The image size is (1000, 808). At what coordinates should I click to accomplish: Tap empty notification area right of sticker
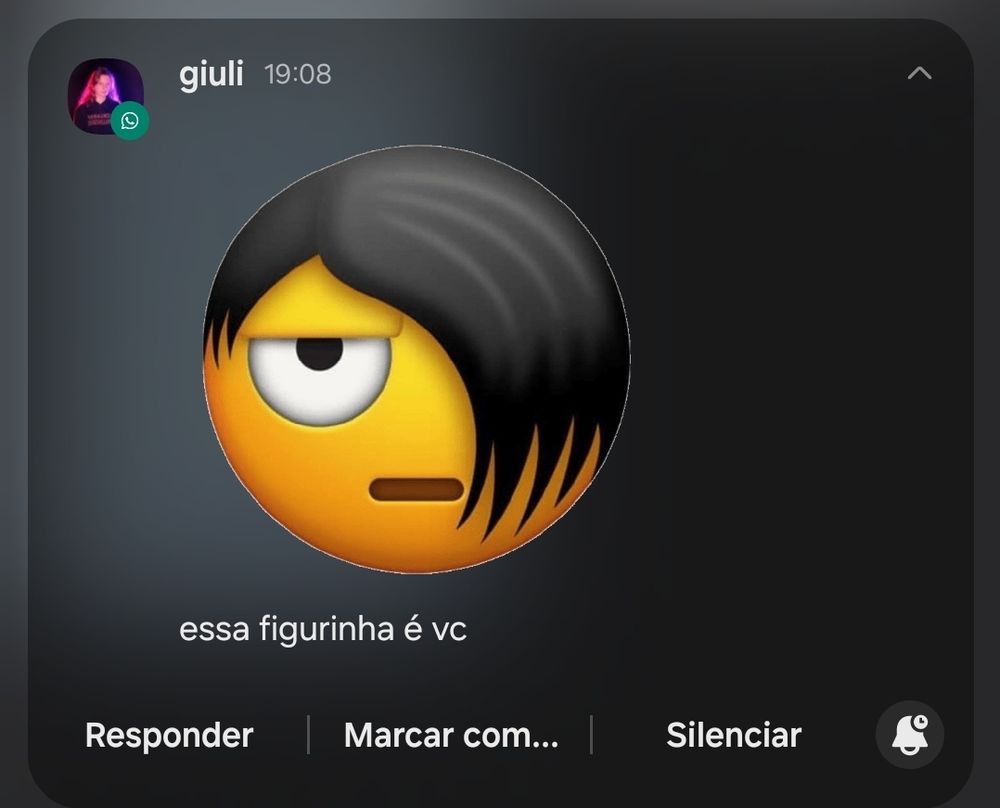coord(797,357)
